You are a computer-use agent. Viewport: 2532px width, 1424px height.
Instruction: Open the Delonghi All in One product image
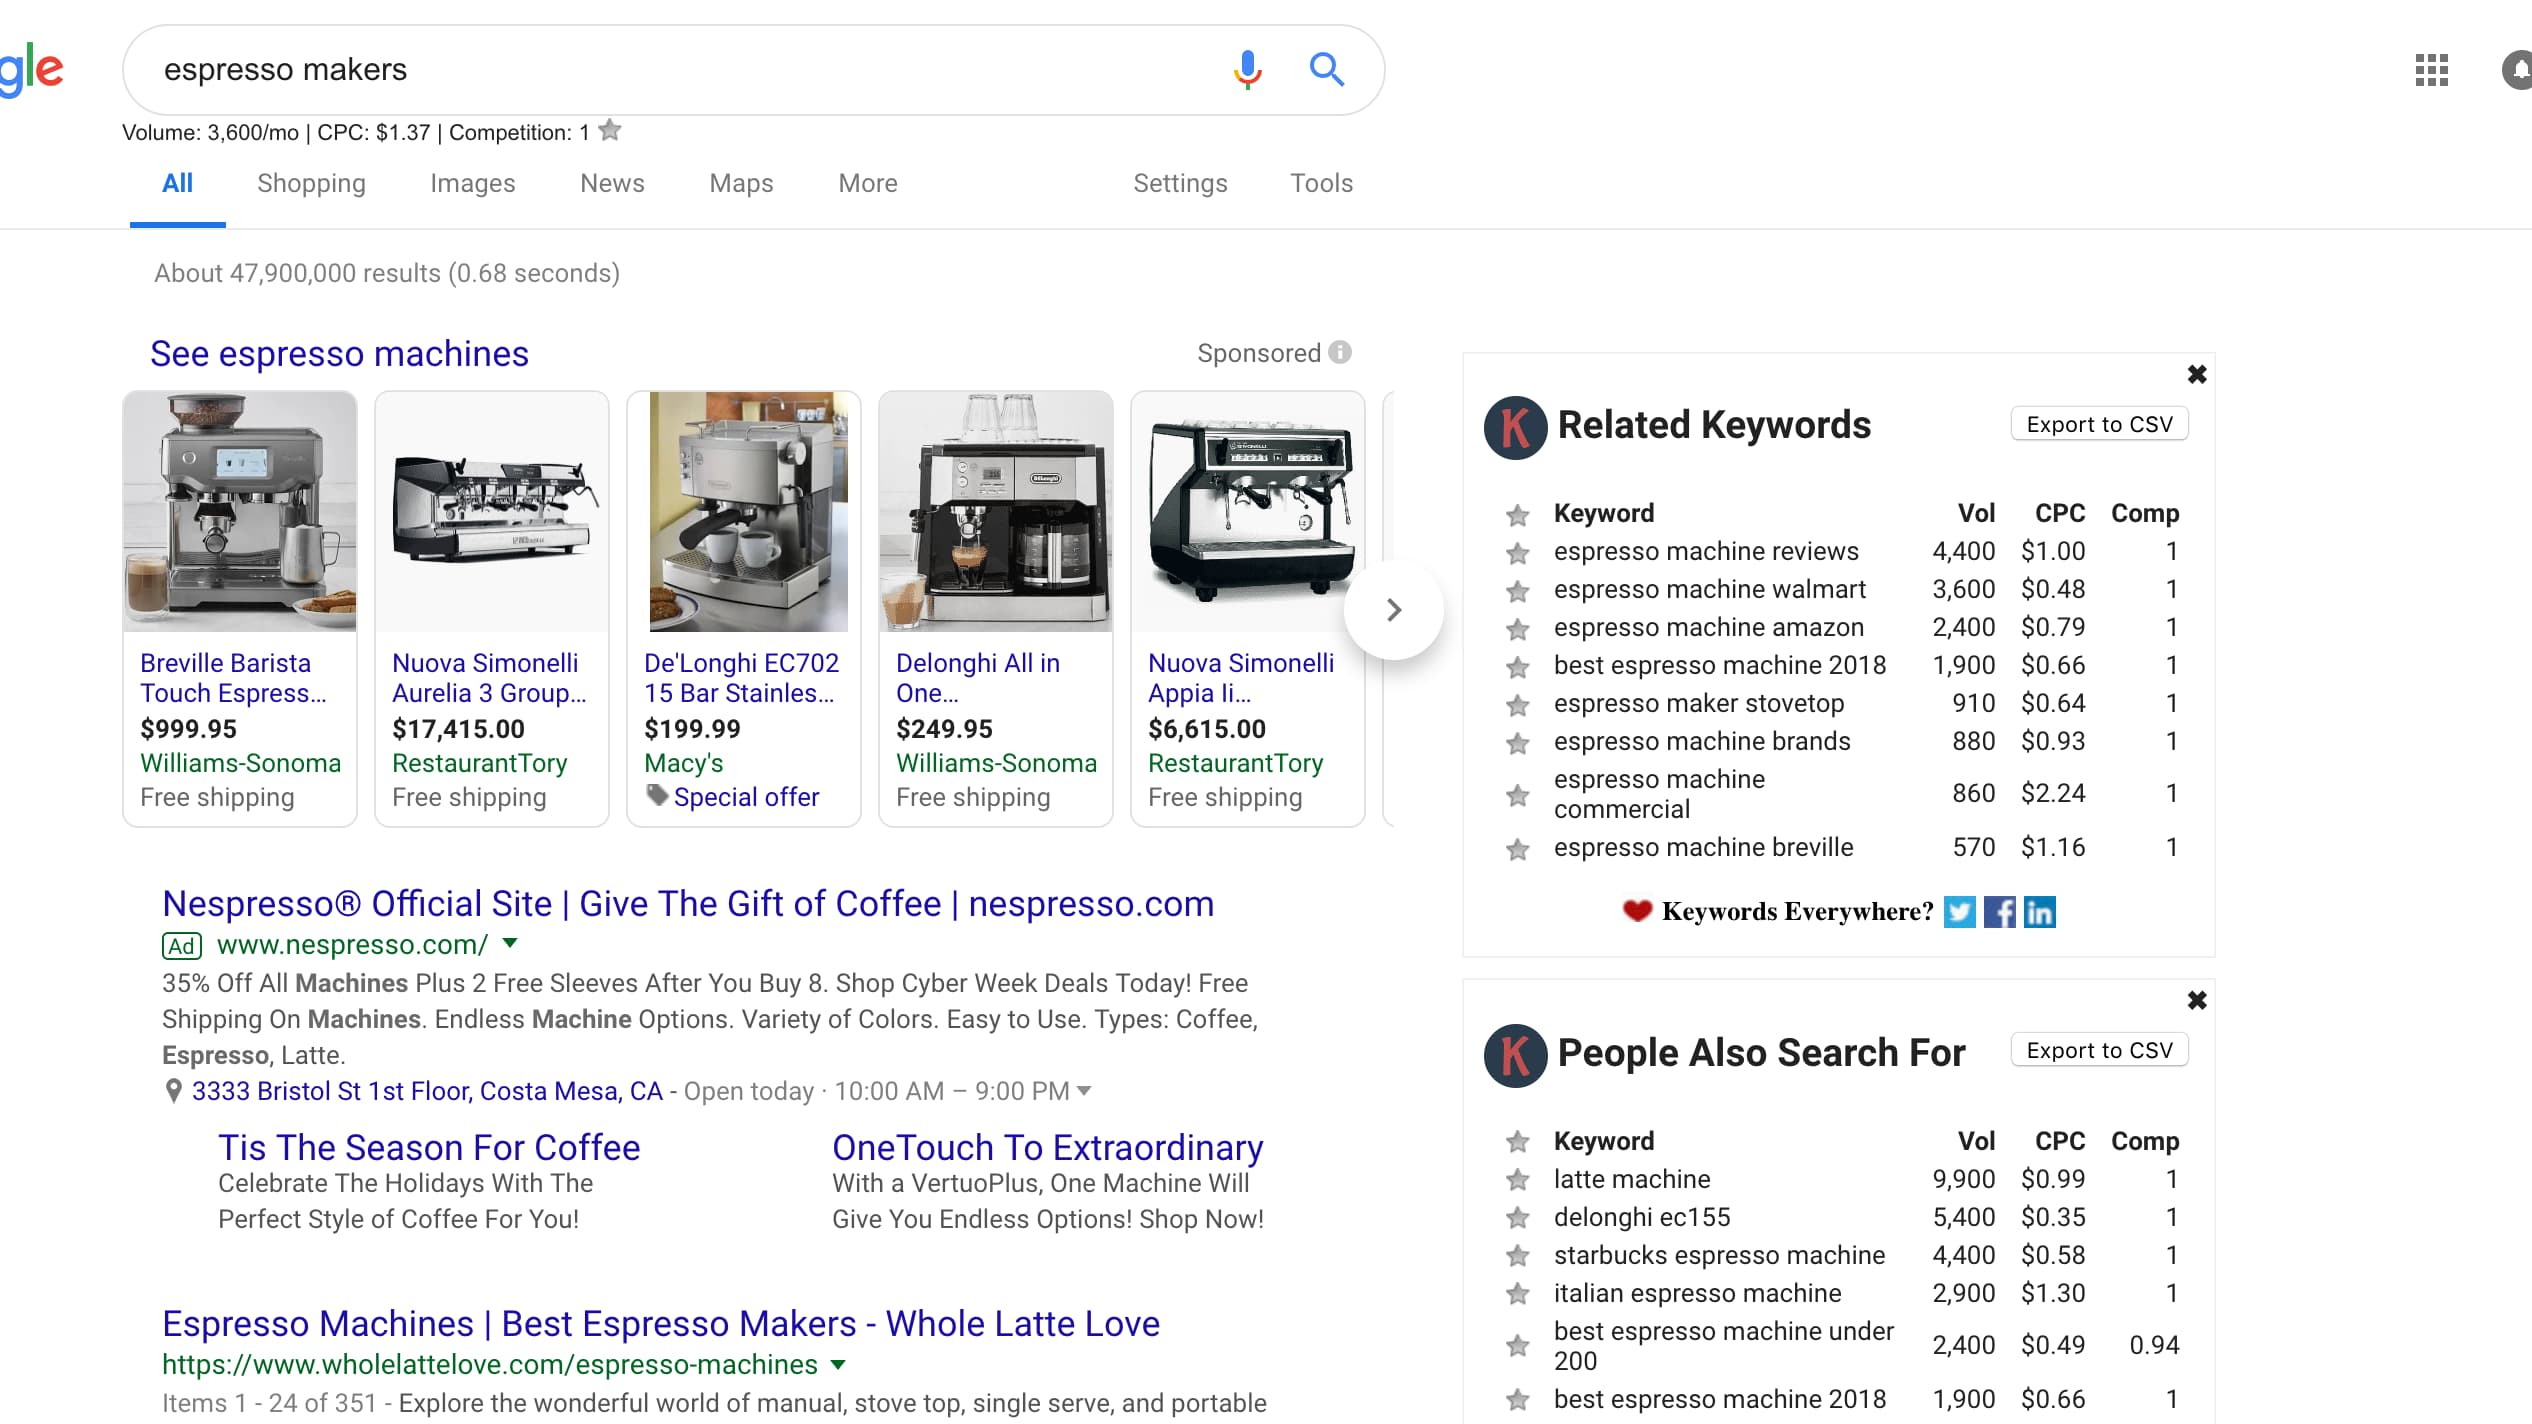(996, 511)
